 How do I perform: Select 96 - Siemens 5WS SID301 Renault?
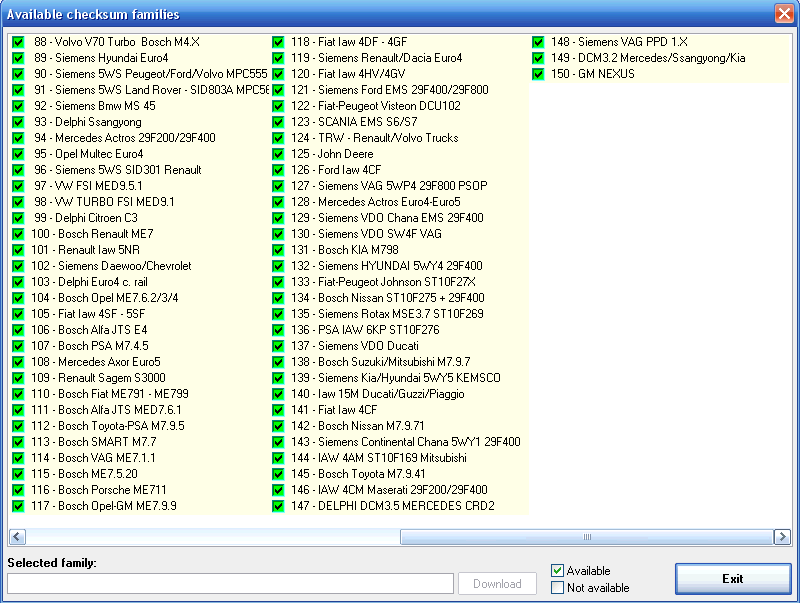click(117, 170)
